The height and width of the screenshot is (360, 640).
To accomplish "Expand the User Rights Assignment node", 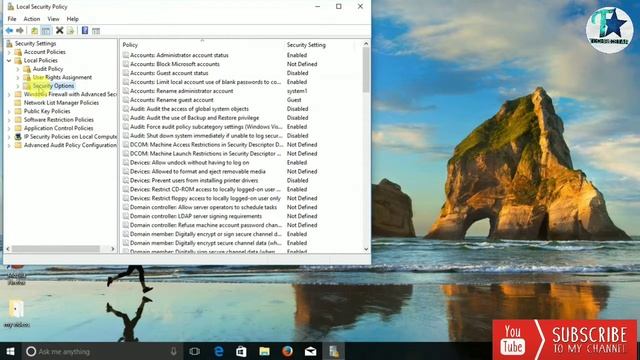I will click(x=18, y=78).
